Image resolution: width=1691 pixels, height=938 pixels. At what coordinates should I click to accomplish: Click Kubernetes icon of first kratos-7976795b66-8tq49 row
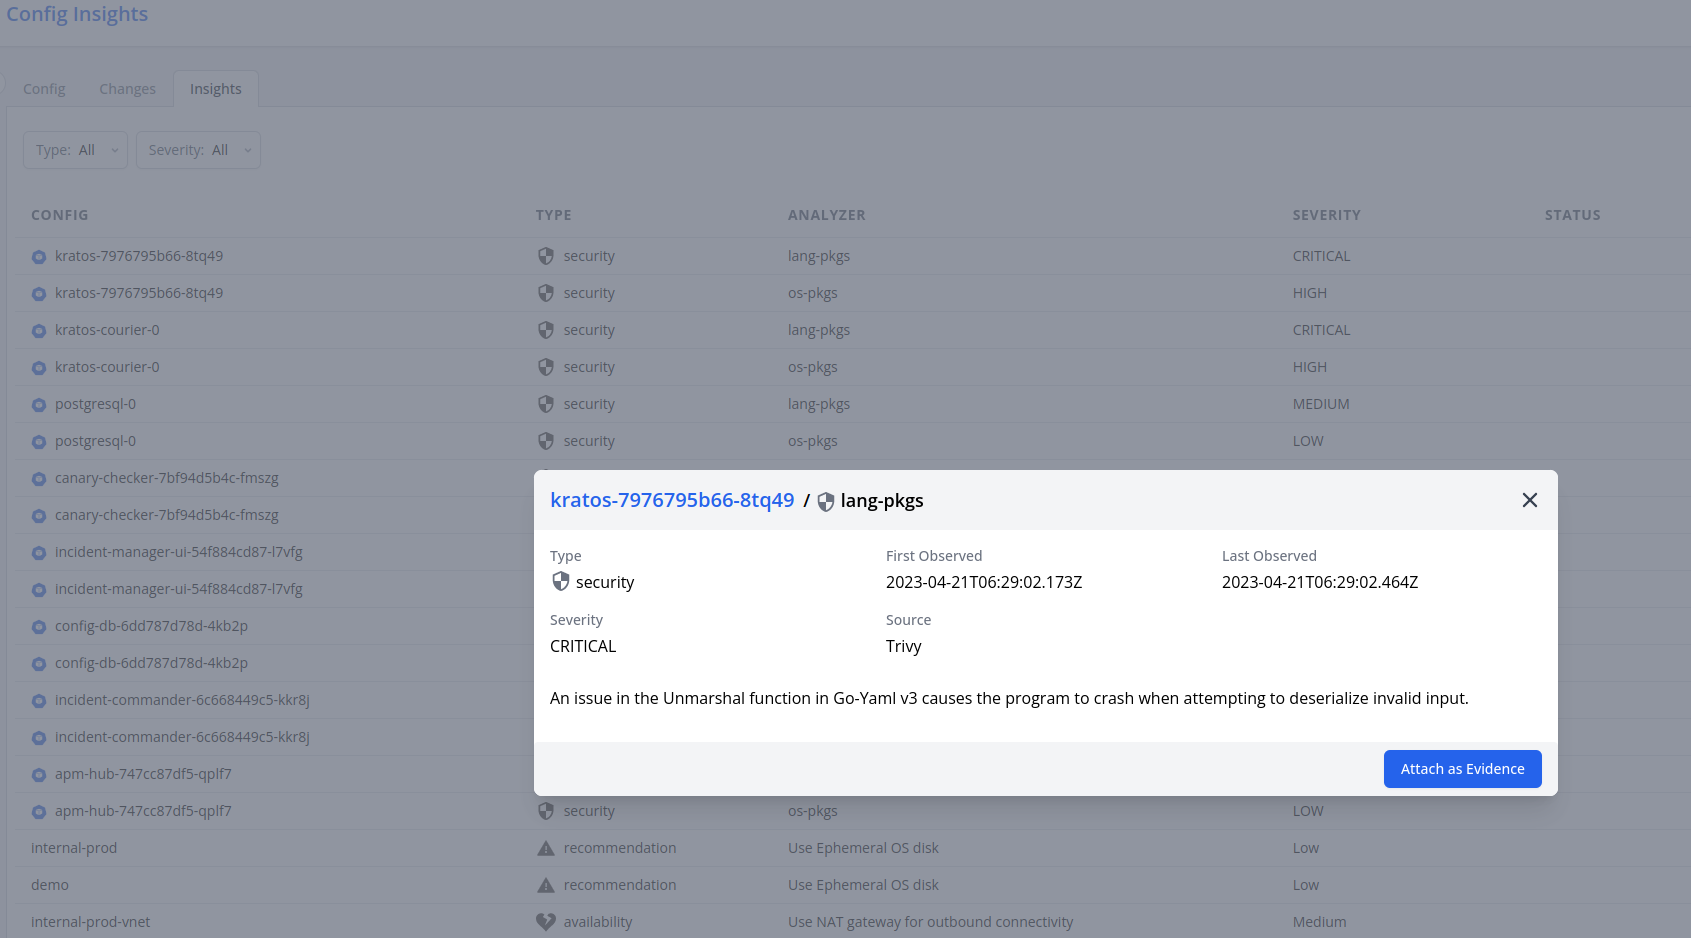click(x=39, y=257)
